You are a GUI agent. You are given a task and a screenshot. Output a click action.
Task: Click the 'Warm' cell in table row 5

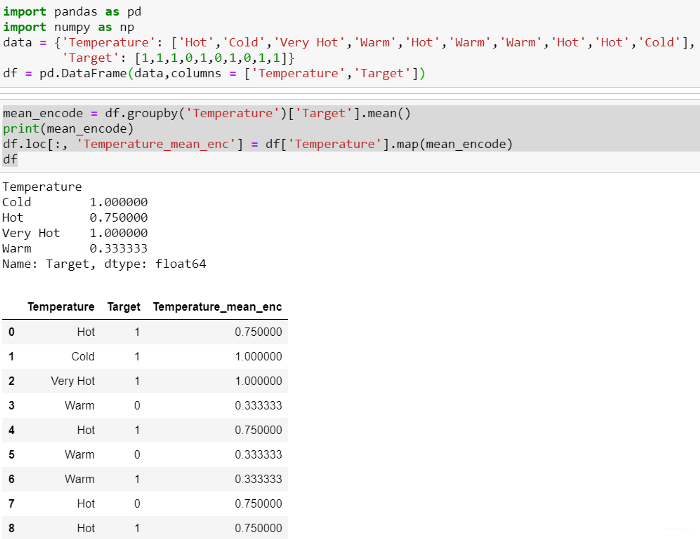pos(79,455)
